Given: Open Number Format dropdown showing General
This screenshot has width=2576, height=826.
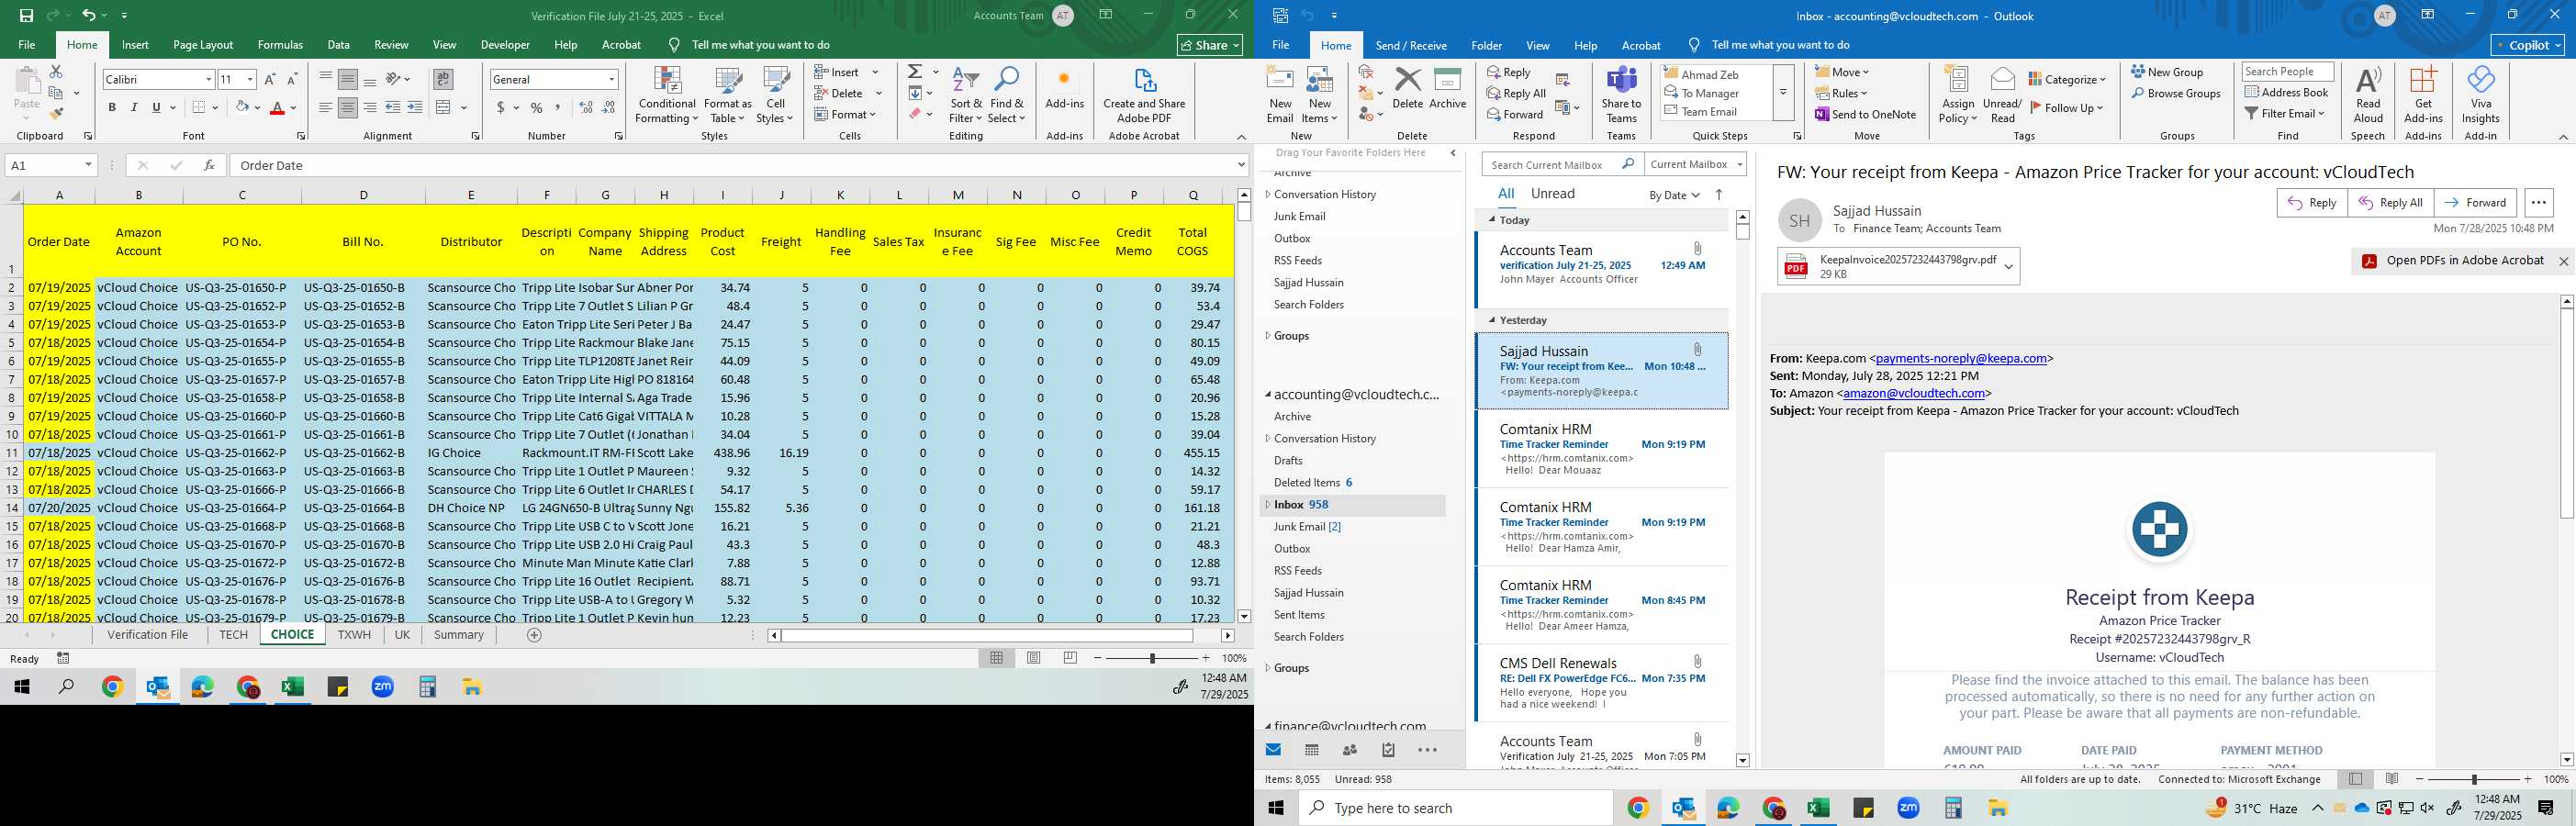Looking at the screenshot, I should click(611, 79).
